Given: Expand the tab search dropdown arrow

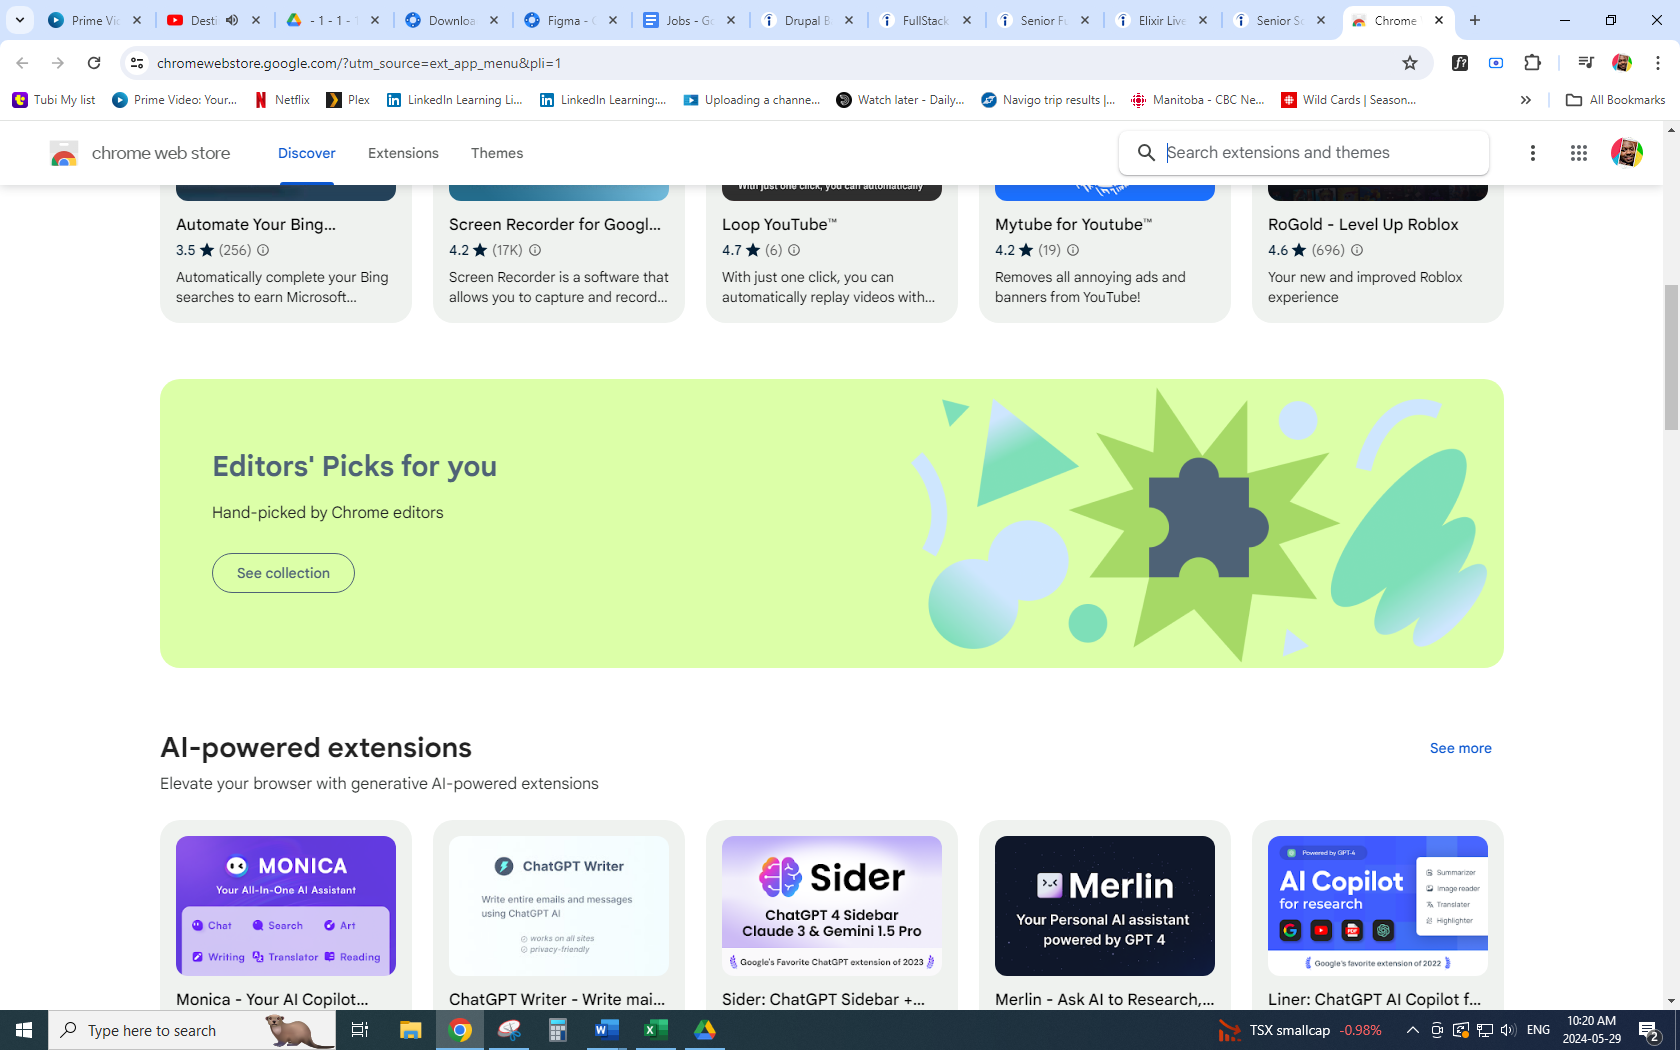Looking at the screenshot, I should pos(19,20).
